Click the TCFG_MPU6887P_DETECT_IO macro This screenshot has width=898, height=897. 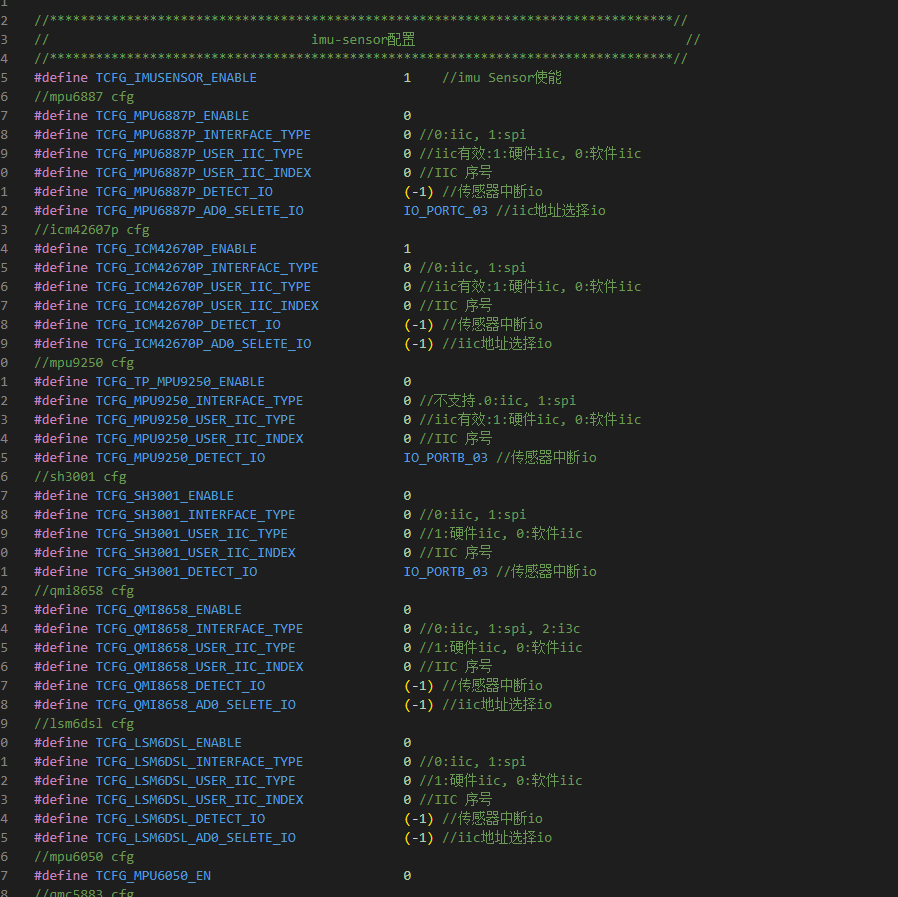click(184, 191)
